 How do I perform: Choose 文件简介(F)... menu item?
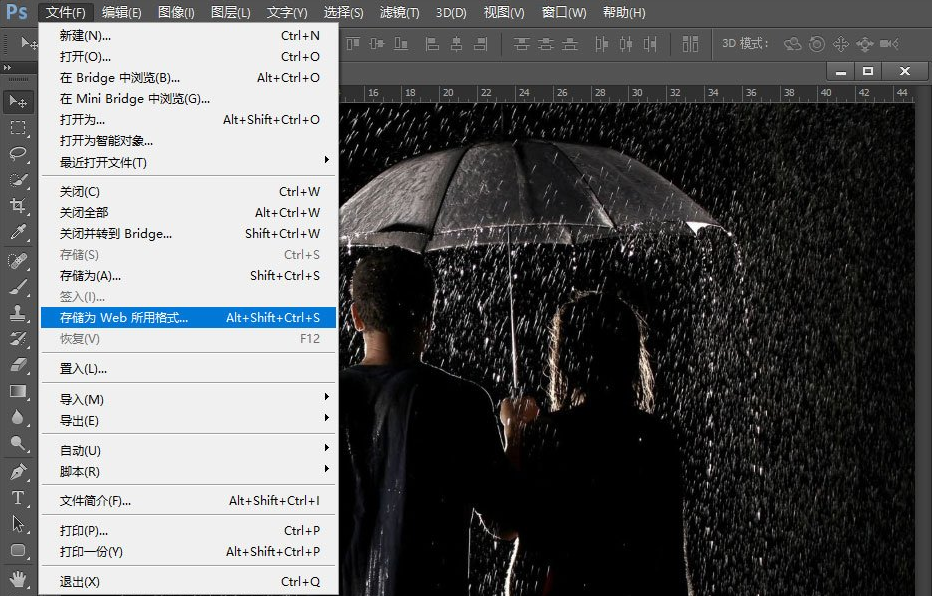pos(189,501)
